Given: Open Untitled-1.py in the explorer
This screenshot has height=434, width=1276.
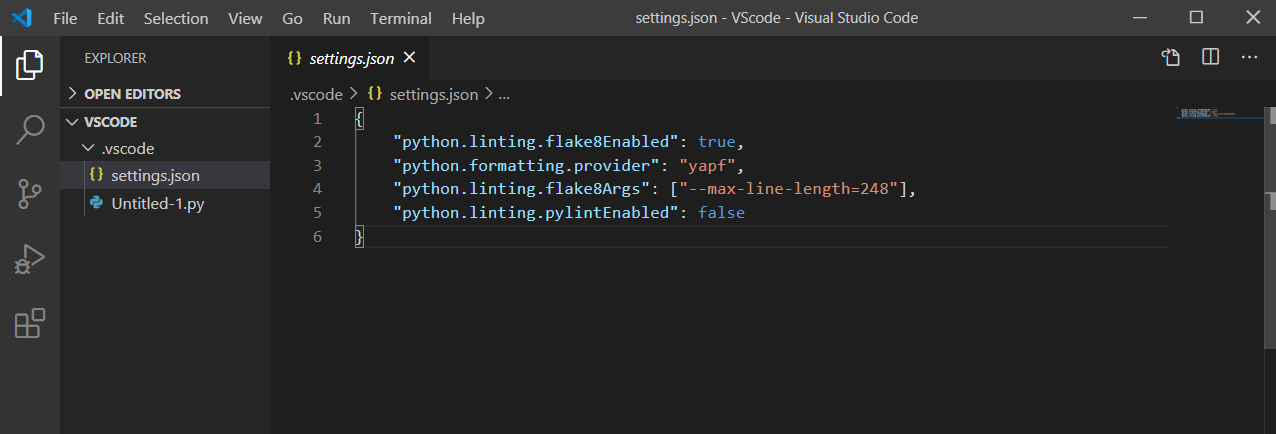Looking at the screenshot, I should (158, 203).
